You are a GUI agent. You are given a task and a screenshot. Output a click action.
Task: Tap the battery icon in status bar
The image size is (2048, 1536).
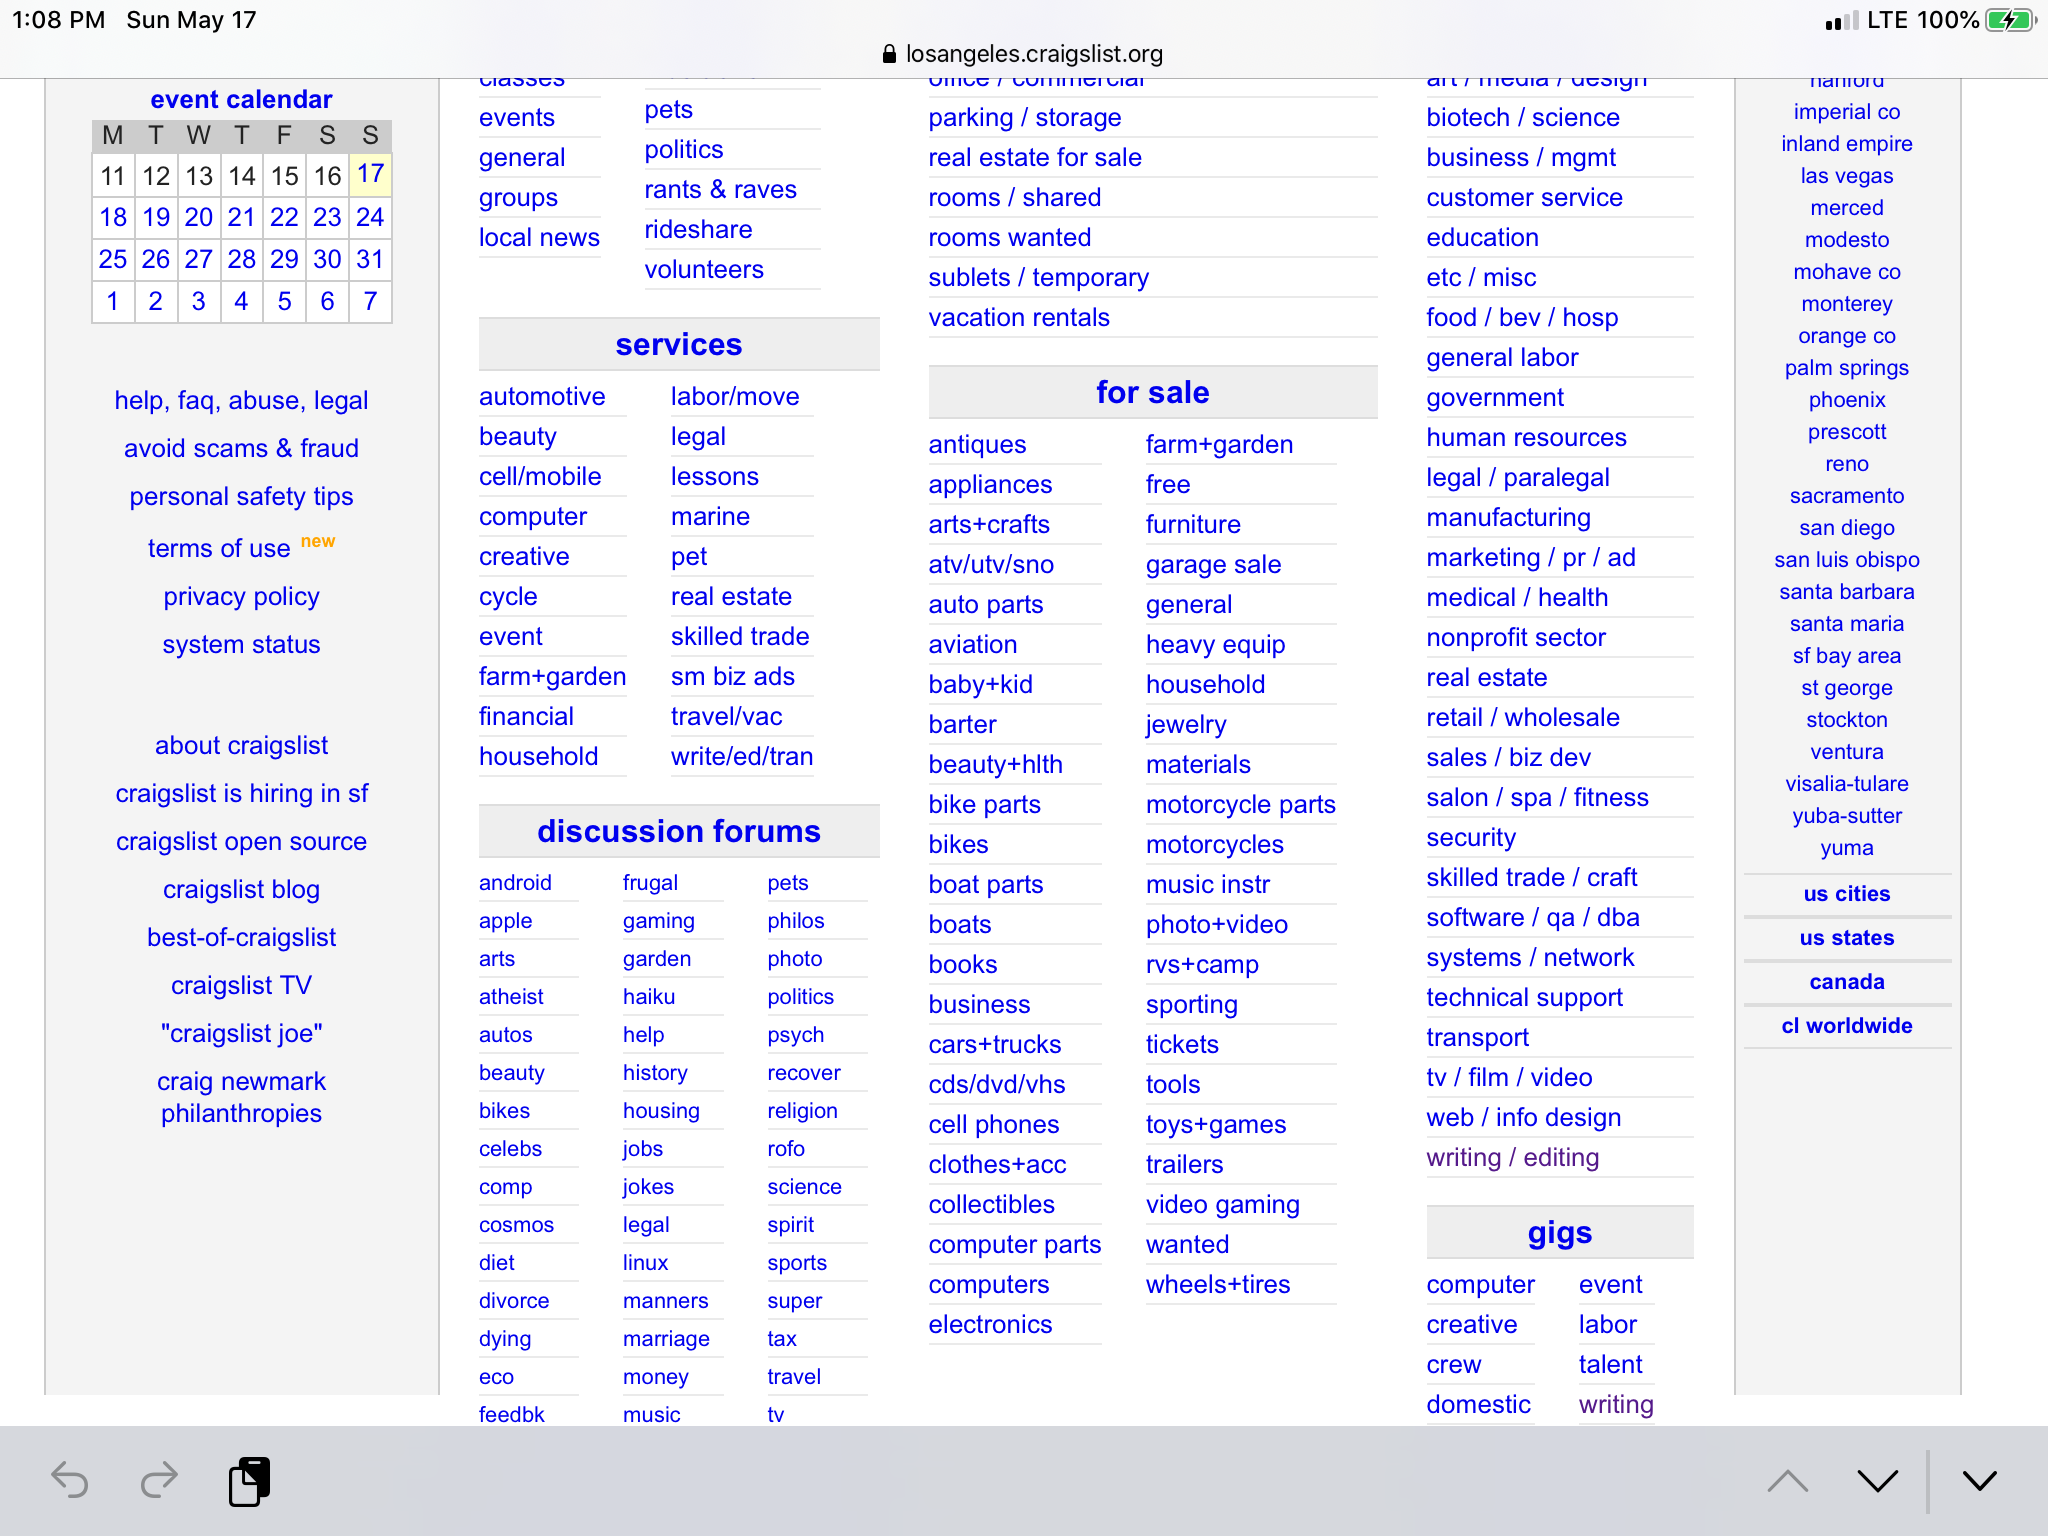[x=2010, y=20]
